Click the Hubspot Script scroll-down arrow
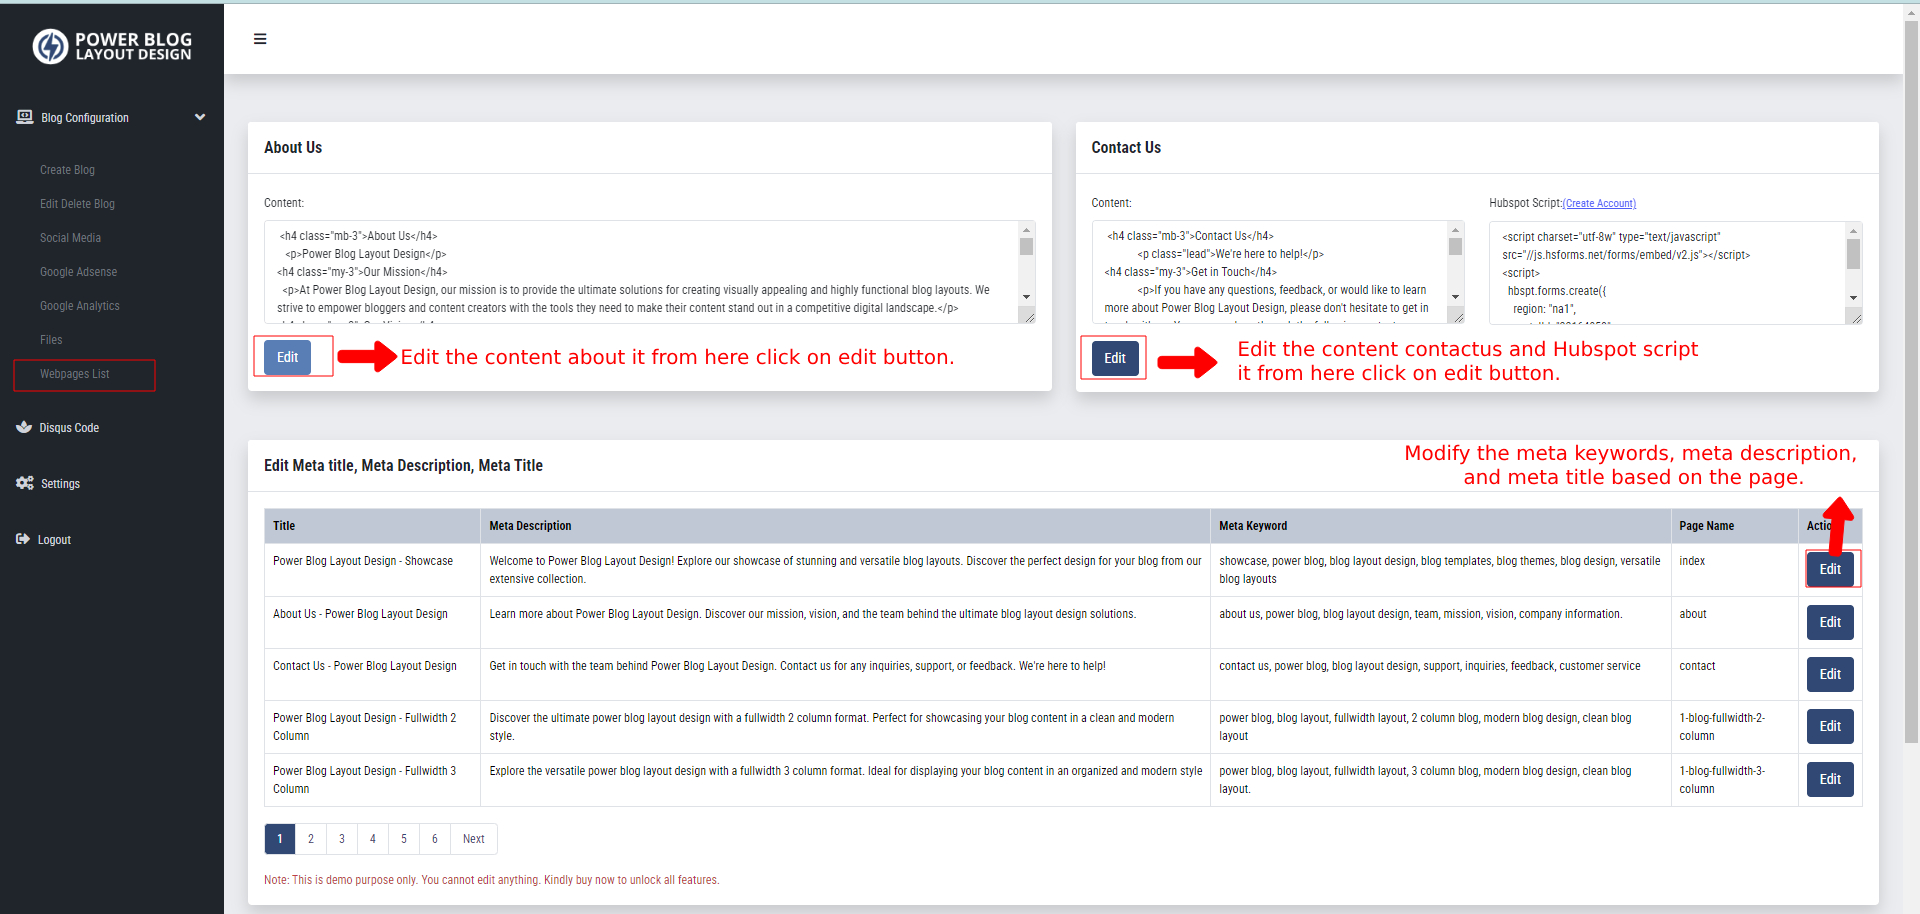Viewport: 1920px width, 914px height. point(1855,297)
